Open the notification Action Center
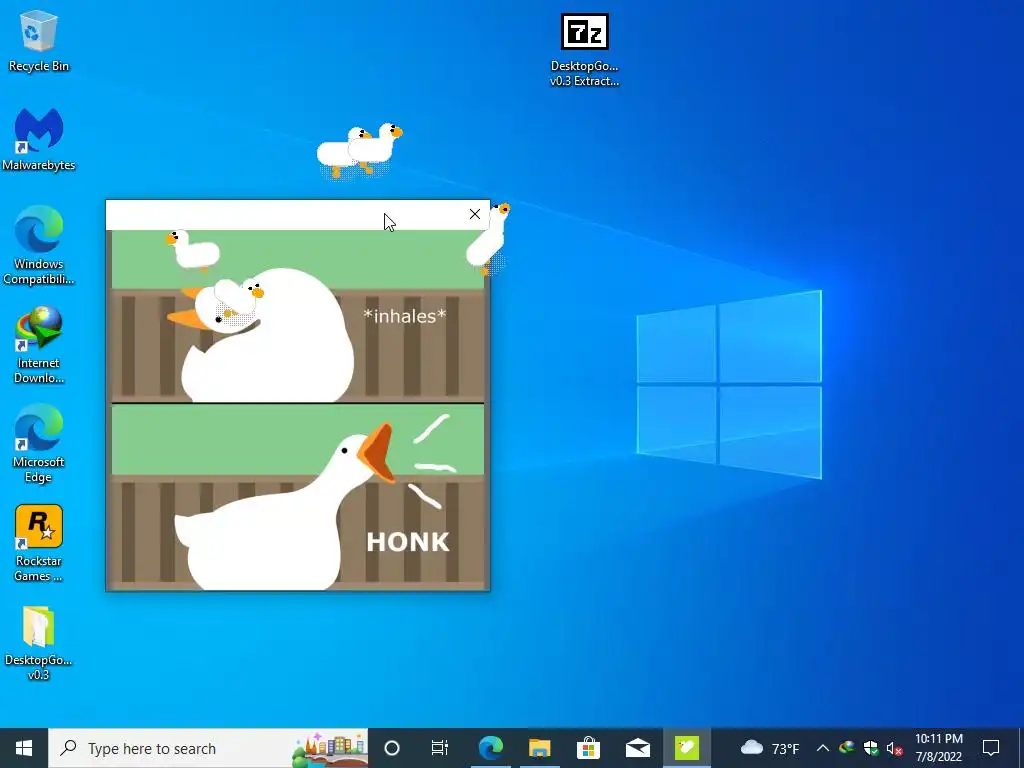1024x768 pixels. [x=991, y=748]
